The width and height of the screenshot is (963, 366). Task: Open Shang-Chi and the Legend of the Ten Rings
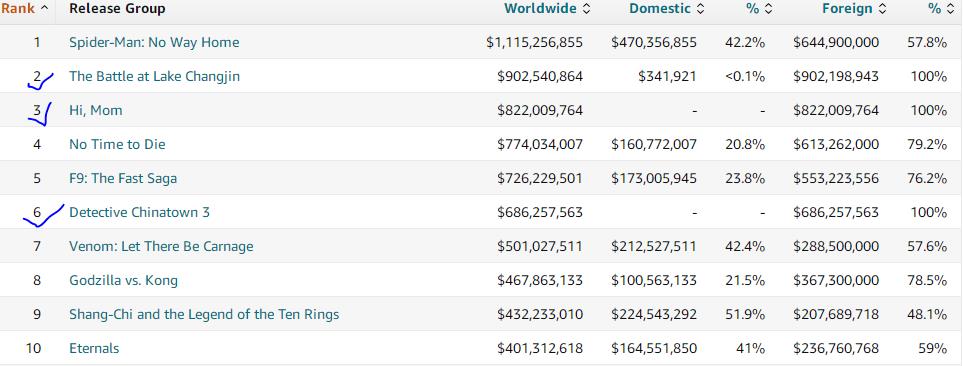(x=204, y=314)
